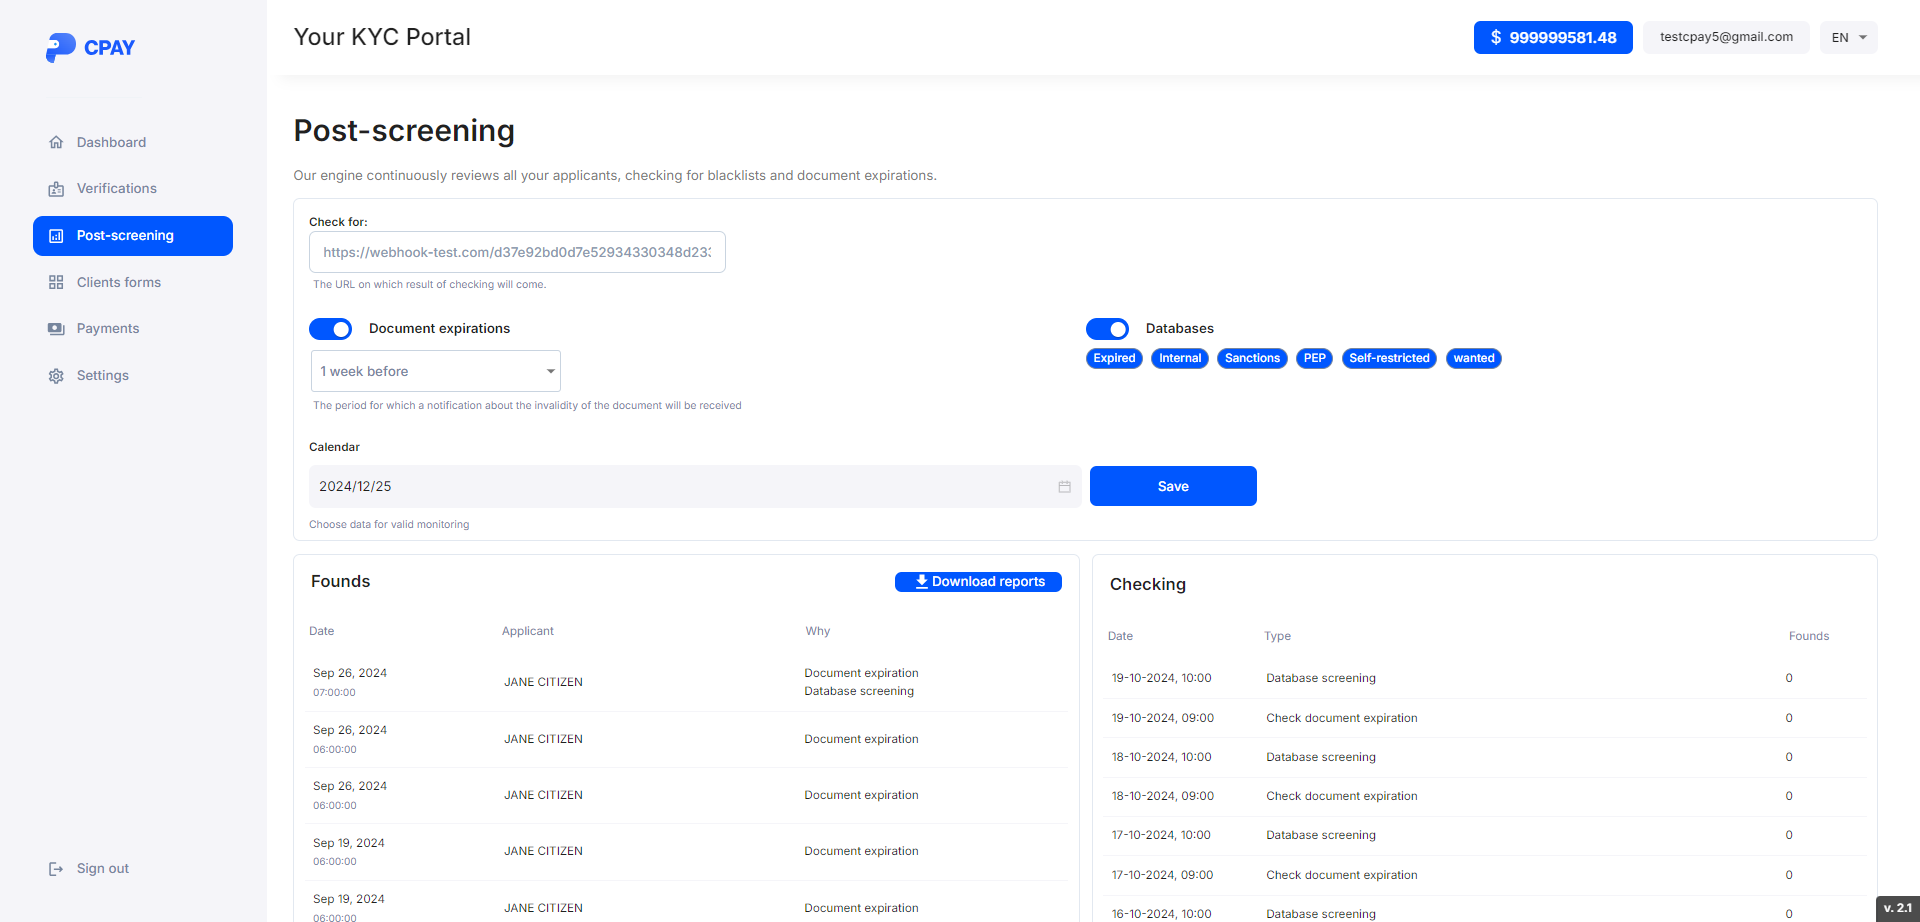Click the Download reports button
The height and width of the screenshot is (922, 1920).
click(977, 582)
